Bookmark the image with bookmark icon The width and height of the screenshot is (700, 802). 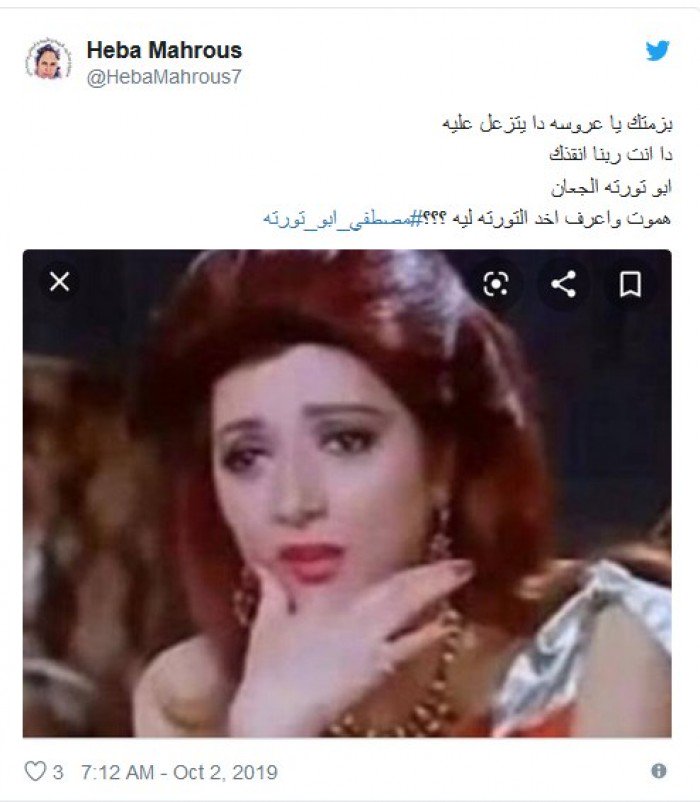[x=630, y=284]
